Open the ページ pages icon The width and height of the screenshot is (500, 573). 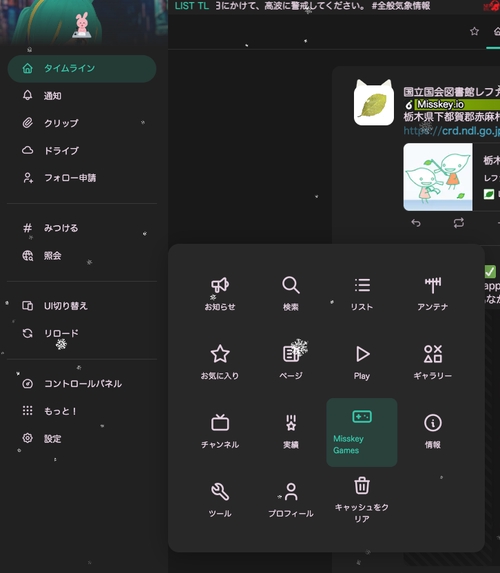[291, 354]
